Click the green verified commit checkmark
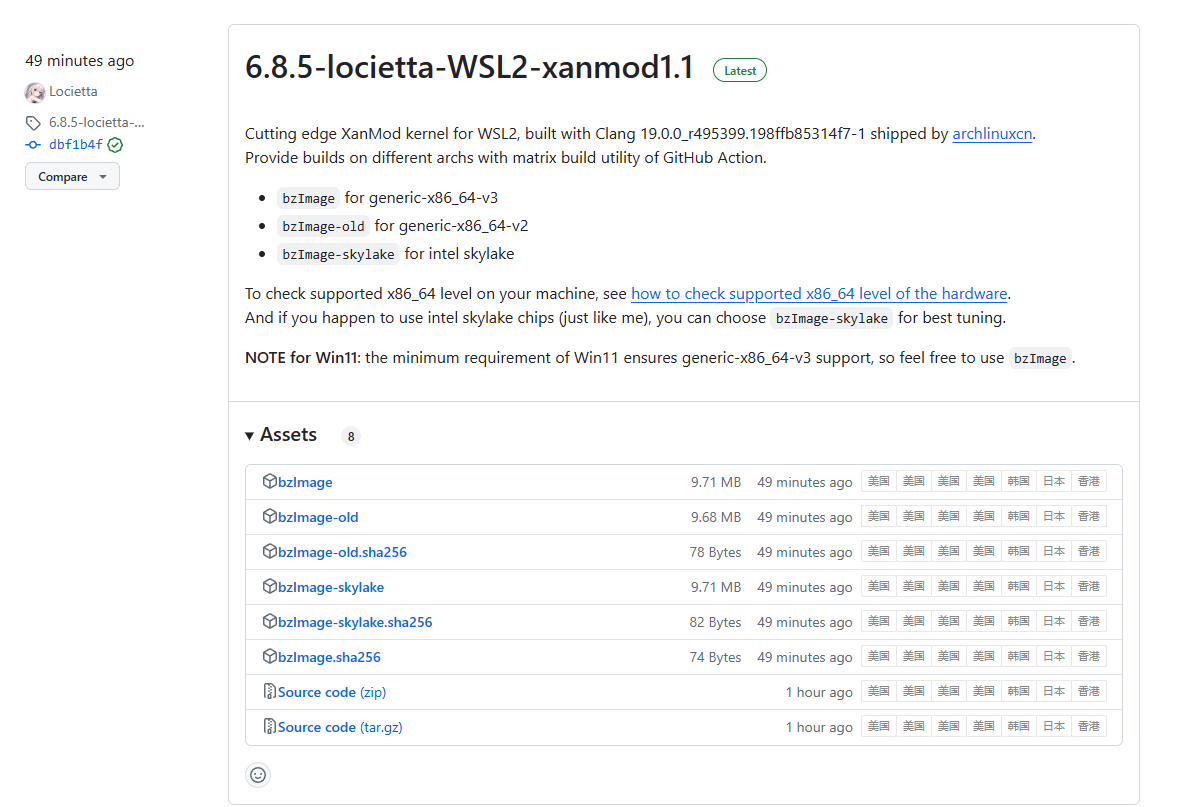 [114, 143]
